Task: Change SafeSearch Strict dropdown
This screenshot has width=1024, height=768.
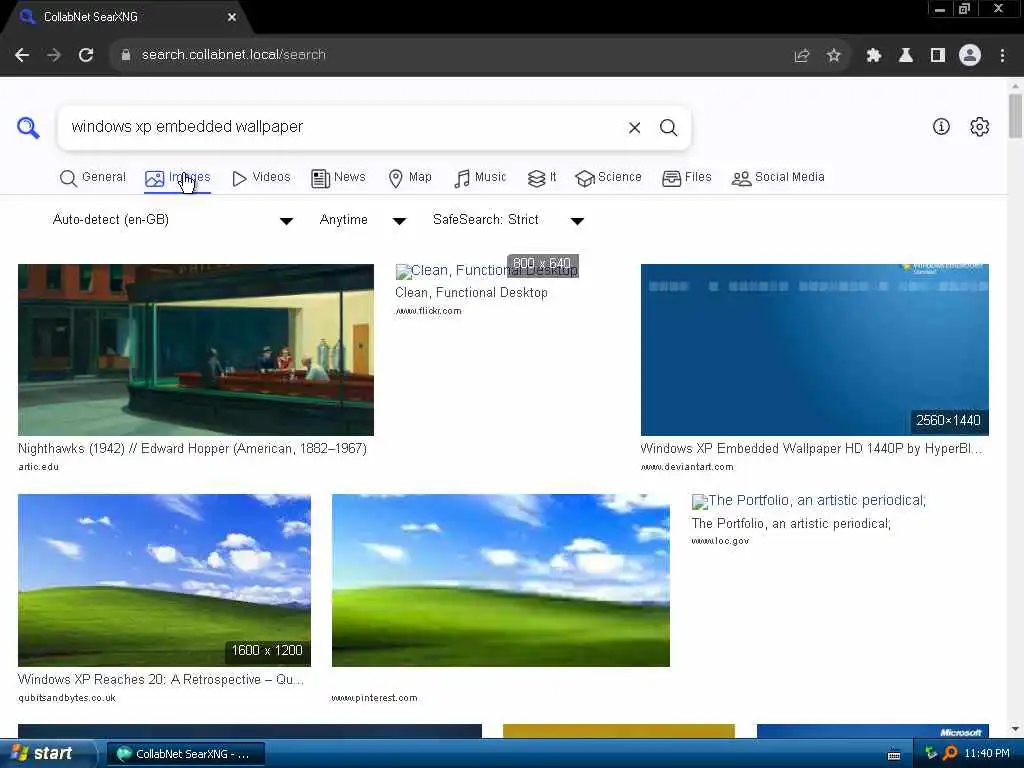Action: pyautogui.click(x=508, y=220)
